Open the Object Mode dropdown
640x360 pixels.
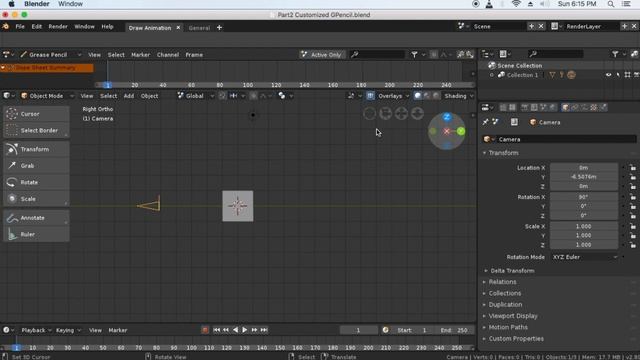point(47,96)
